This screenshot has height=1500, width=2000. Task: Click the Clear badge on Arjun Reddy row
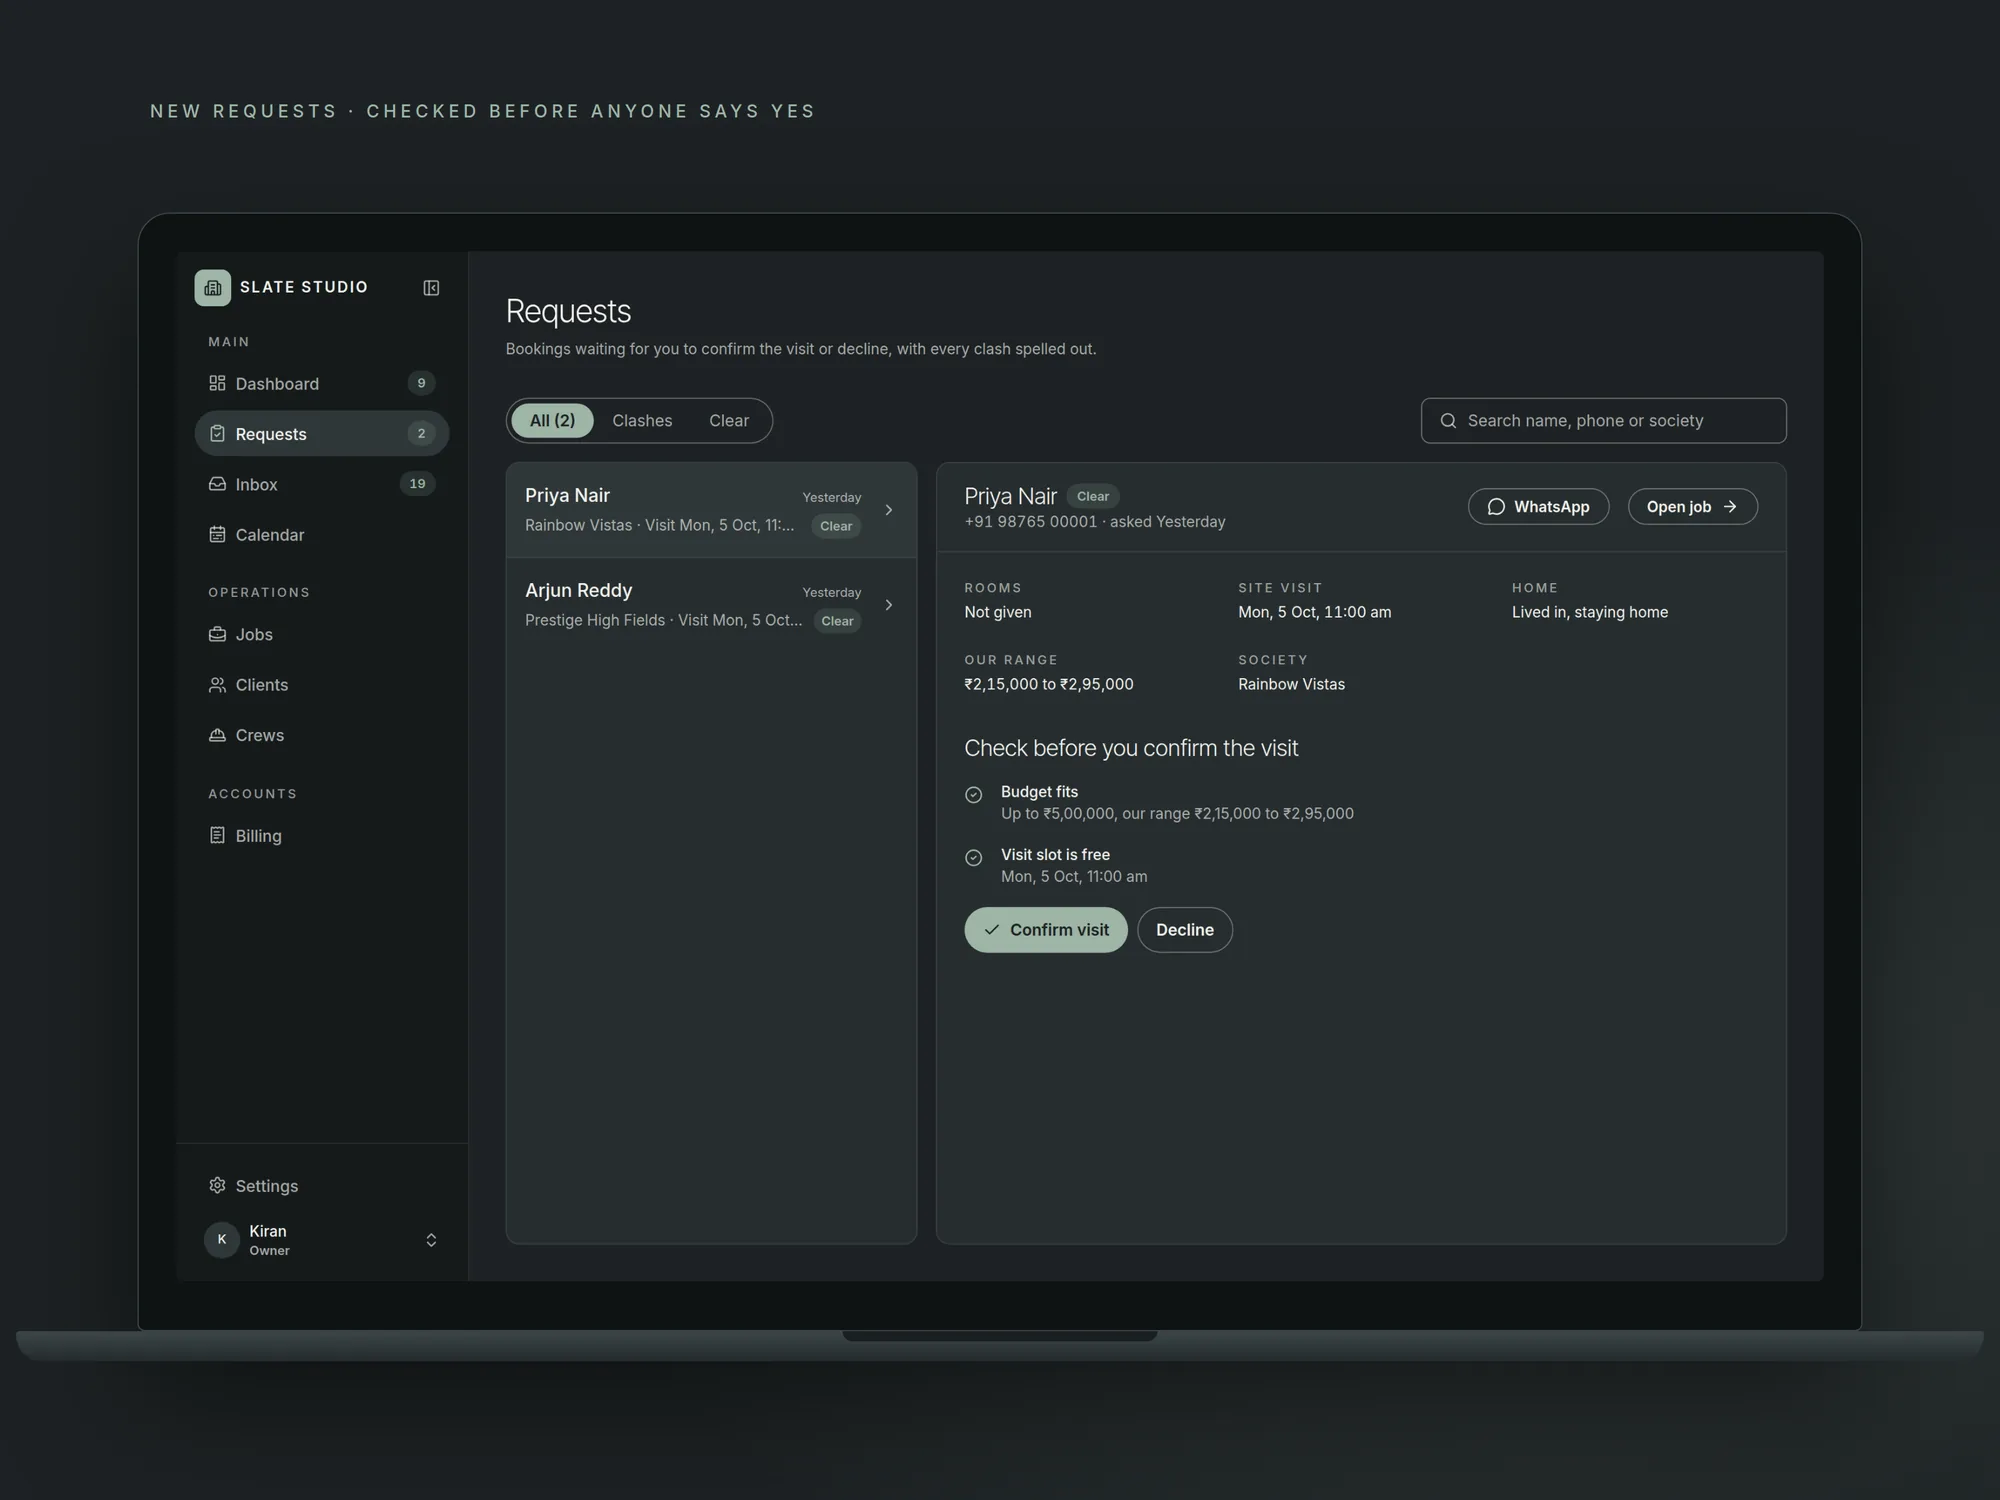point(837,621)
